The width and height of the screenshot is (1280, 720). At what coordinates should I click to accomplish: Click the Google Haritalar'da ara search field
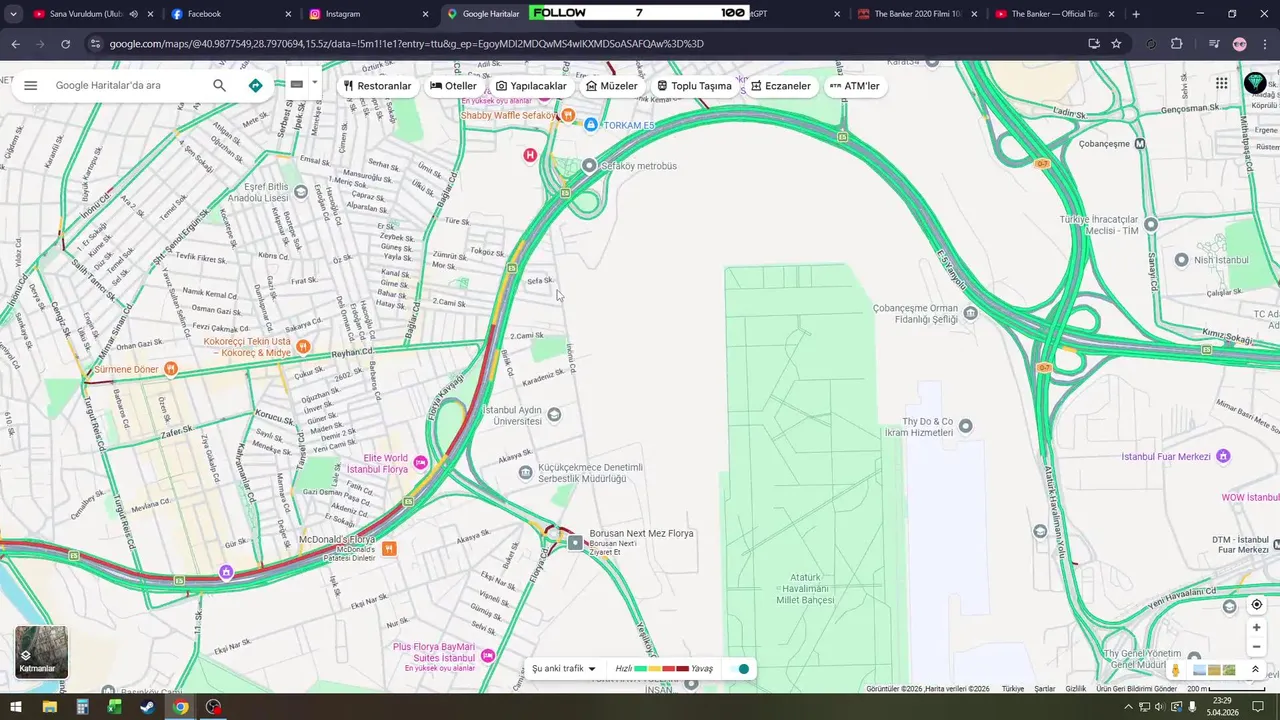pyautogui.click(x=130, y=86)
